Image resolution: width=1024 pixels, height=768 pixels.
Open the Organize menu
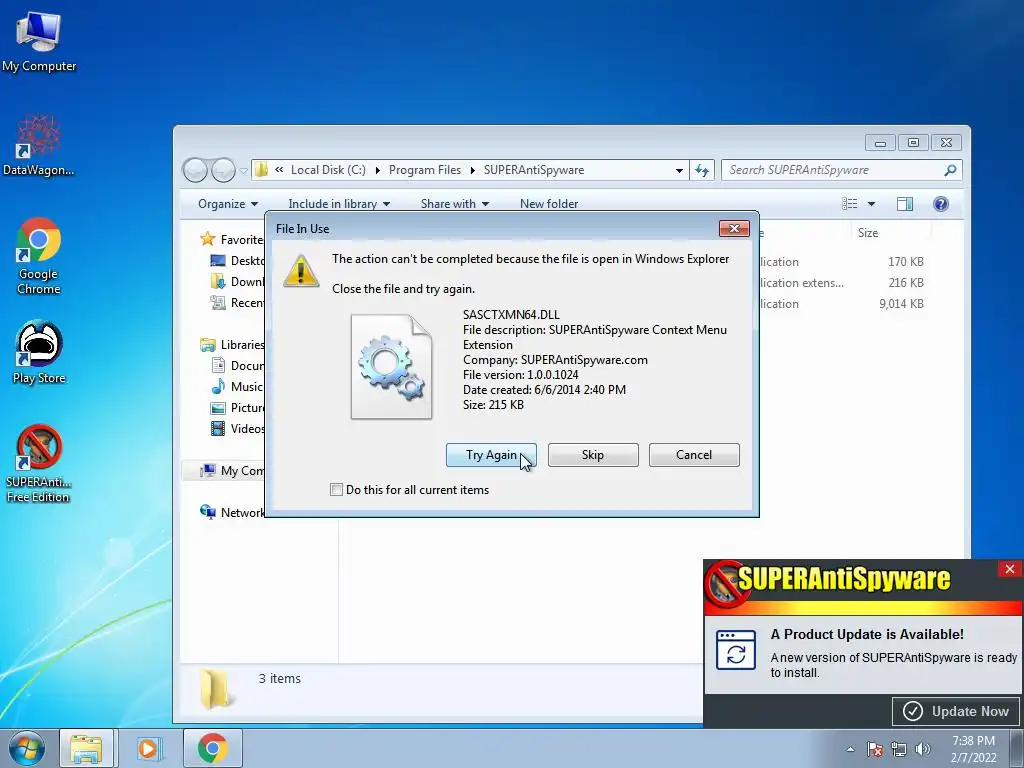(227, 204)
